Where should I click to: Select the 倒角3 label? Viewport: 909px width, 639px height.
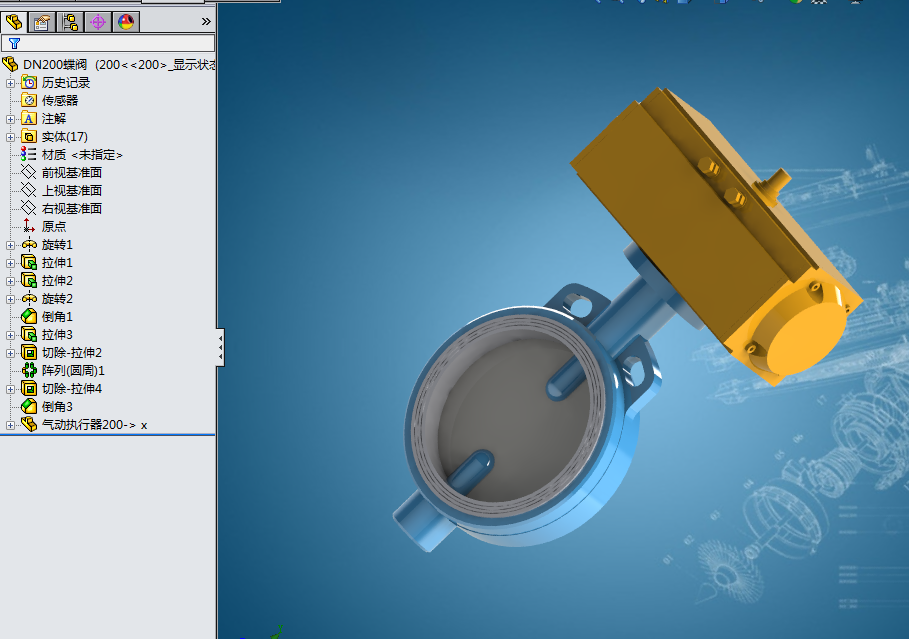pyautogui.click(x=57, y=407)
